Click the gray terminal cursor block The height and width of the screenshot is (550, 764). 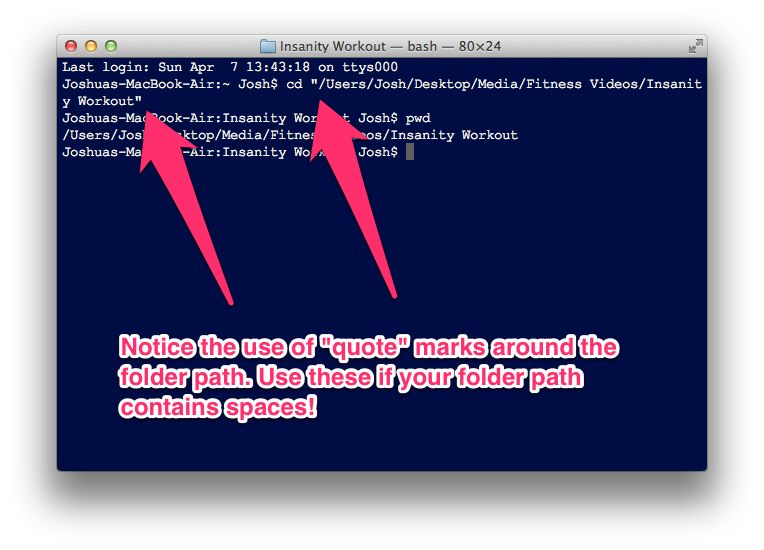coord(410,152)
